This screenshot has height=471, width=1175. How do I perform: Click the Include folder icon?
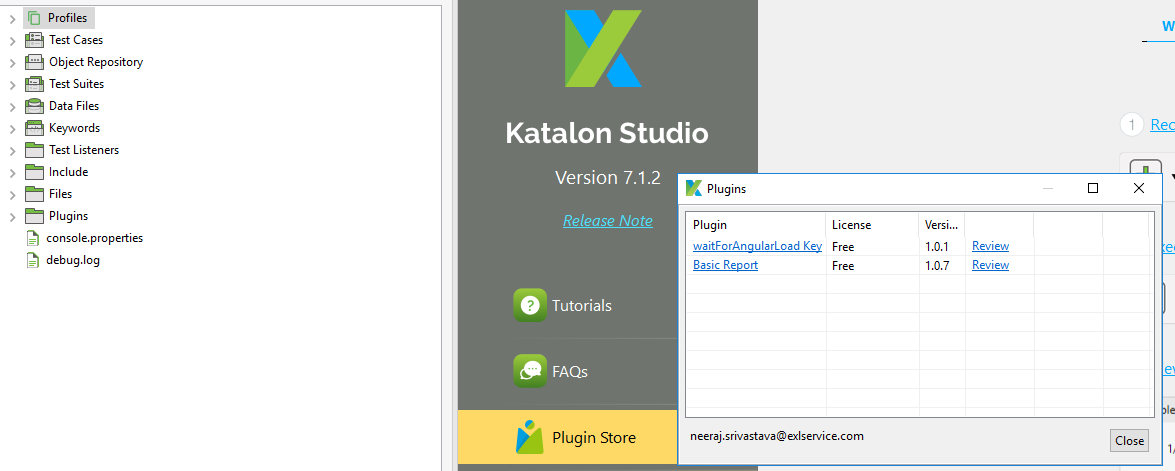[x=34, y=172]
